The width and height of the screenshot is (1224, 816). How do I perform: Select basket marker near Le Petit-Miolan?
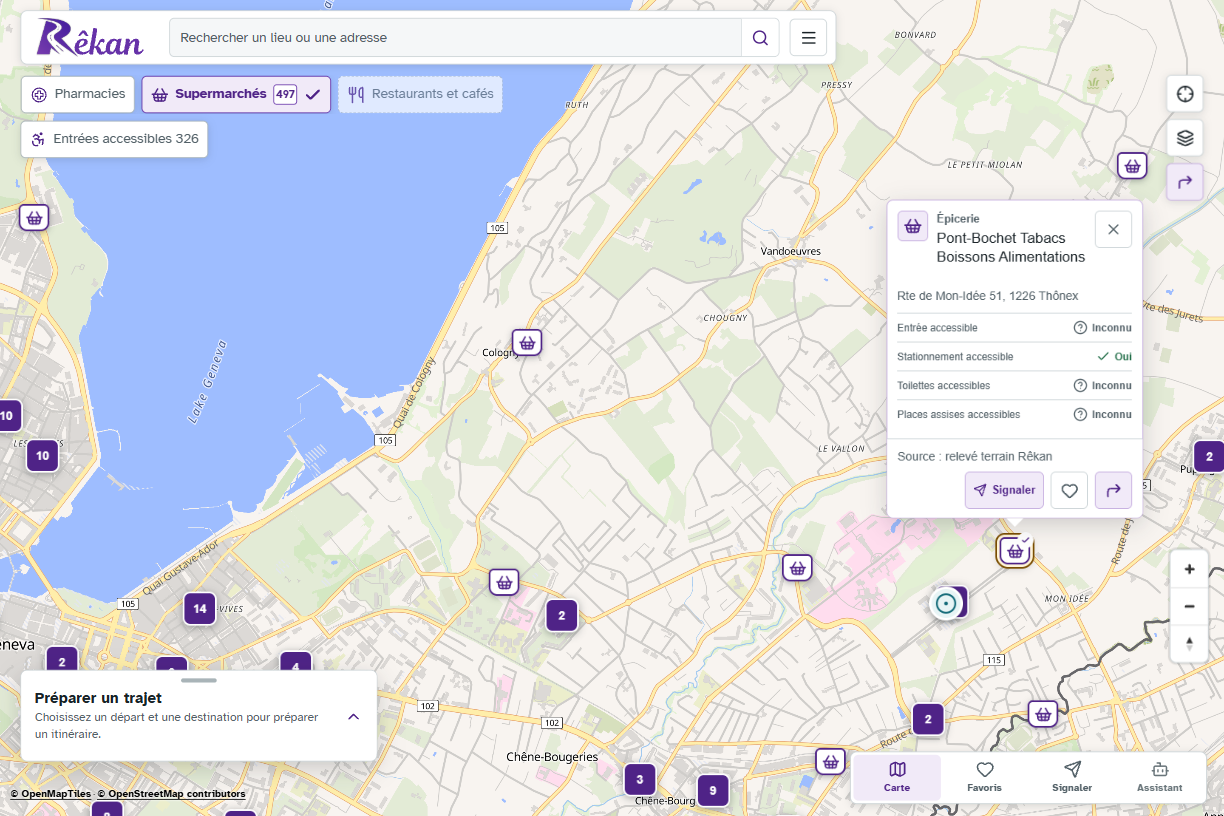point(1132,166)
